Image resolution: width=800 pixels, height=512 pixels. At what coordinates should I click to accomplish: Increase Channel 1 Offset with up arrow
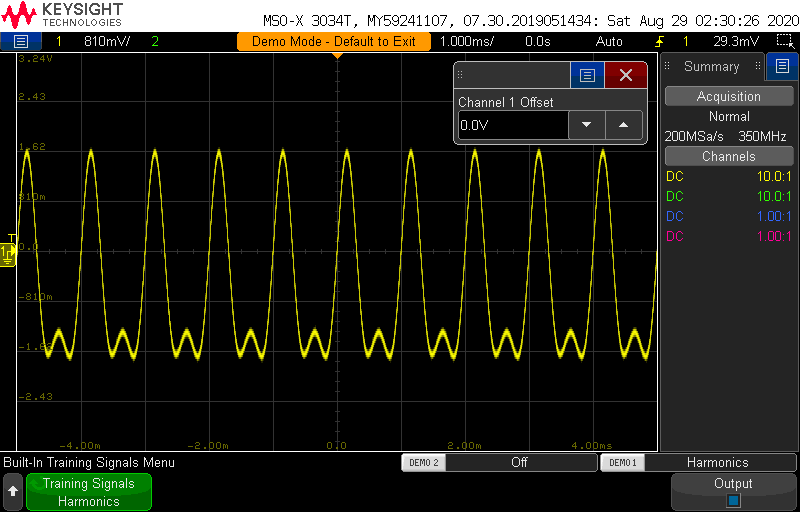(x=624, y=125)
